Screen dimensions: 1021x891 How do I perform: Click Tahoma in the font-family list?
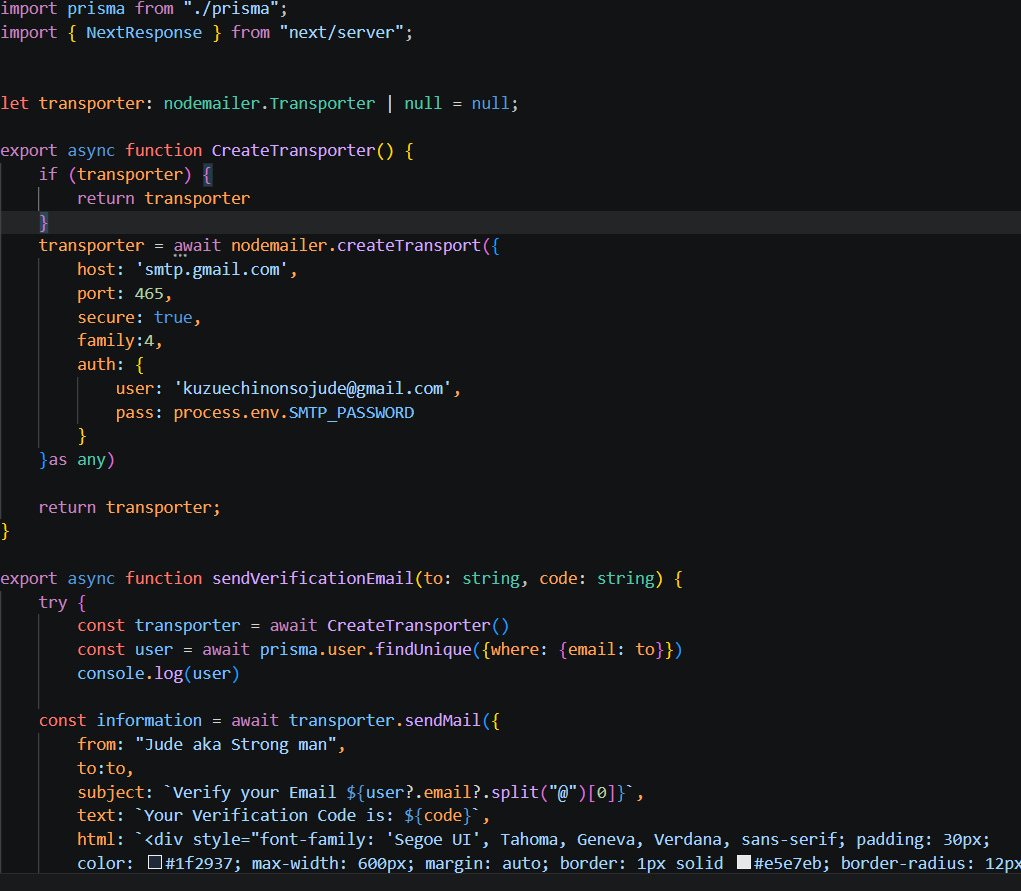[x=529, y=840]
